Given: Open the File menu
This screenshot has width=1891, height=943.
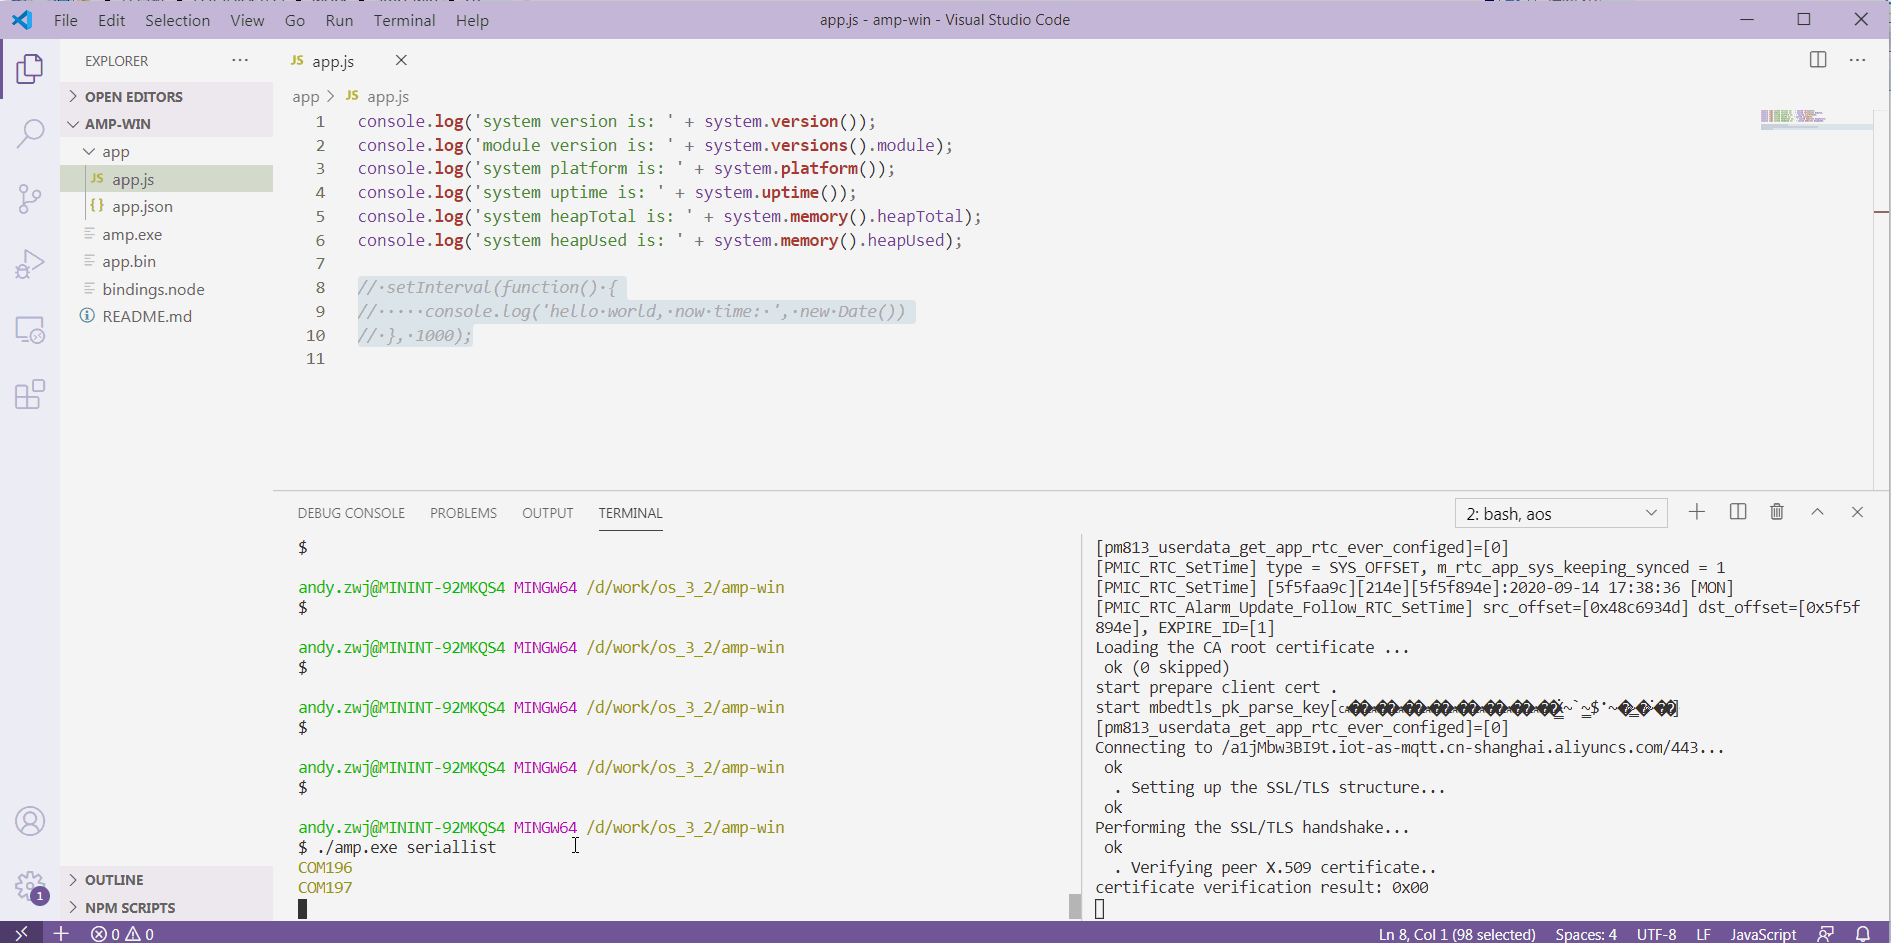Looking at the screenshot, I should pyautogui.click(x=65, y=20).
